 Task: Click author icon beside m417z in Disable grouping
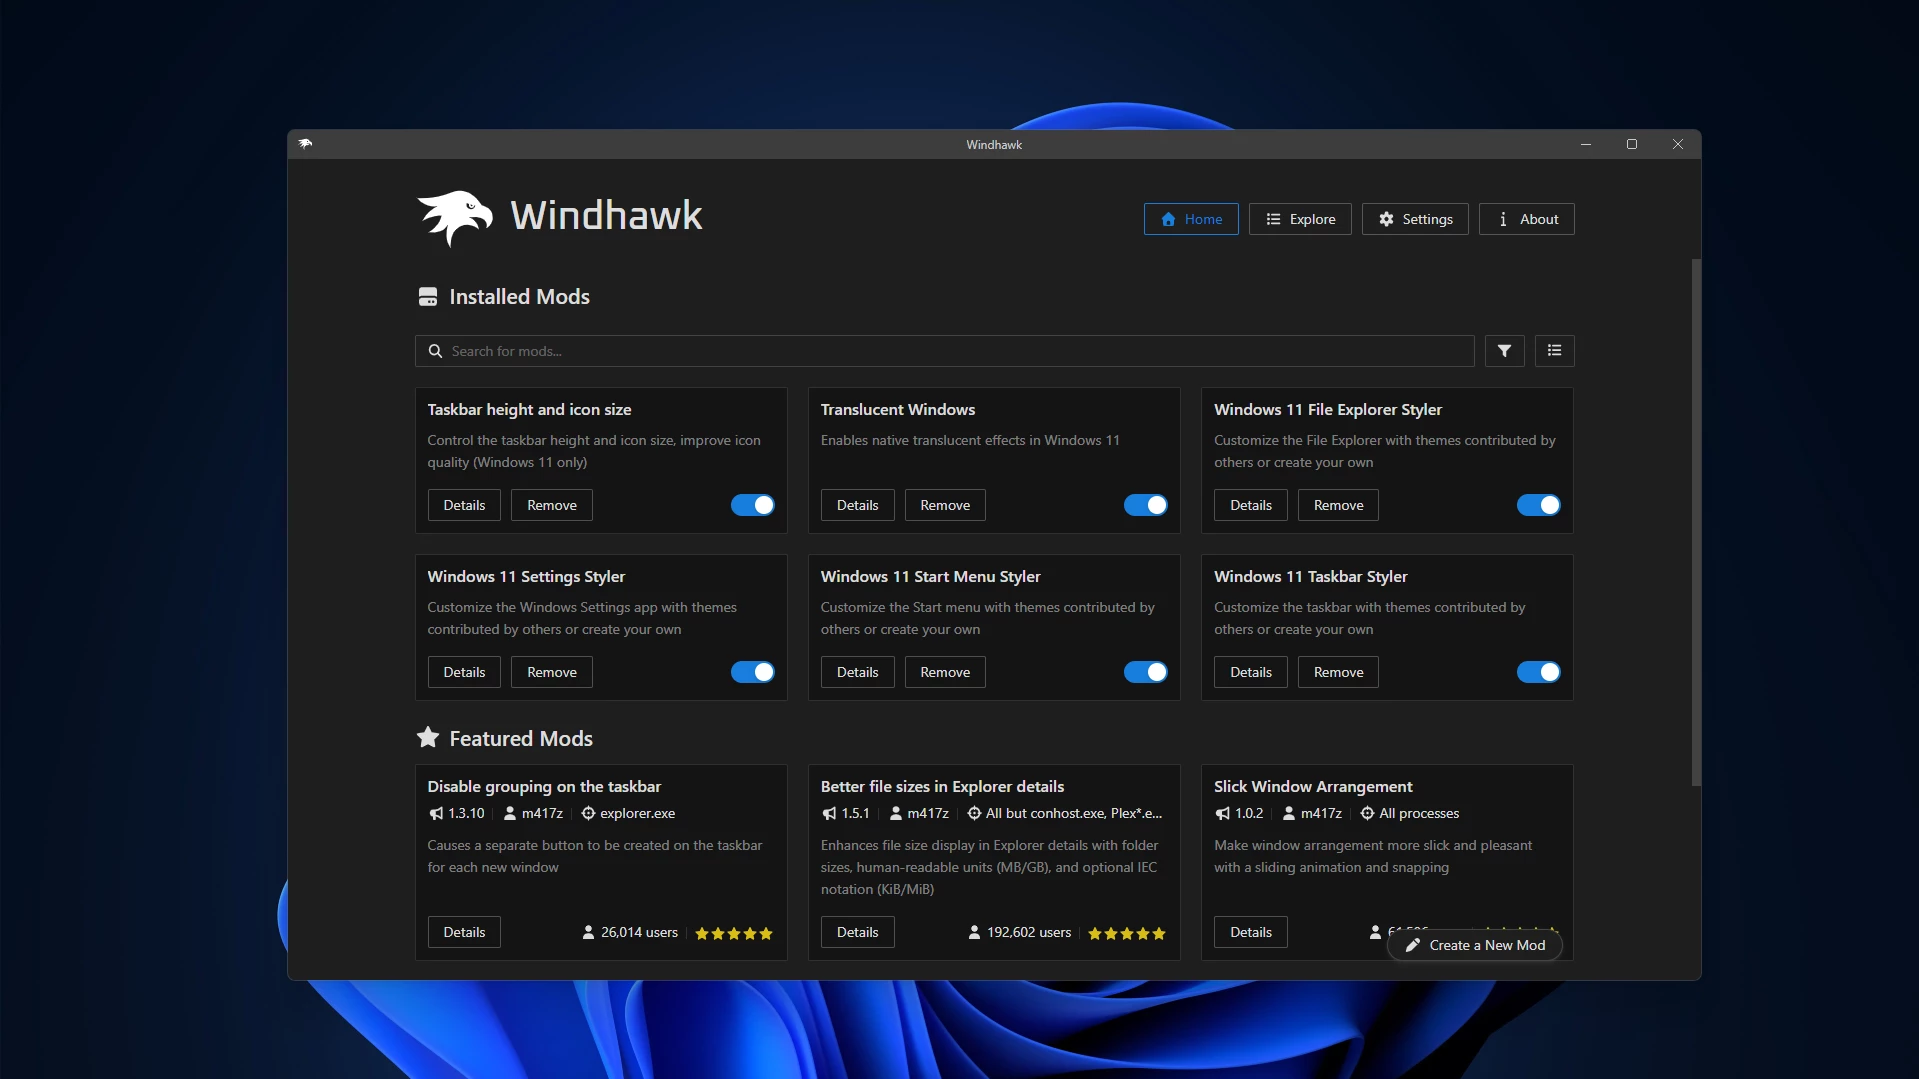pos(510,814)
